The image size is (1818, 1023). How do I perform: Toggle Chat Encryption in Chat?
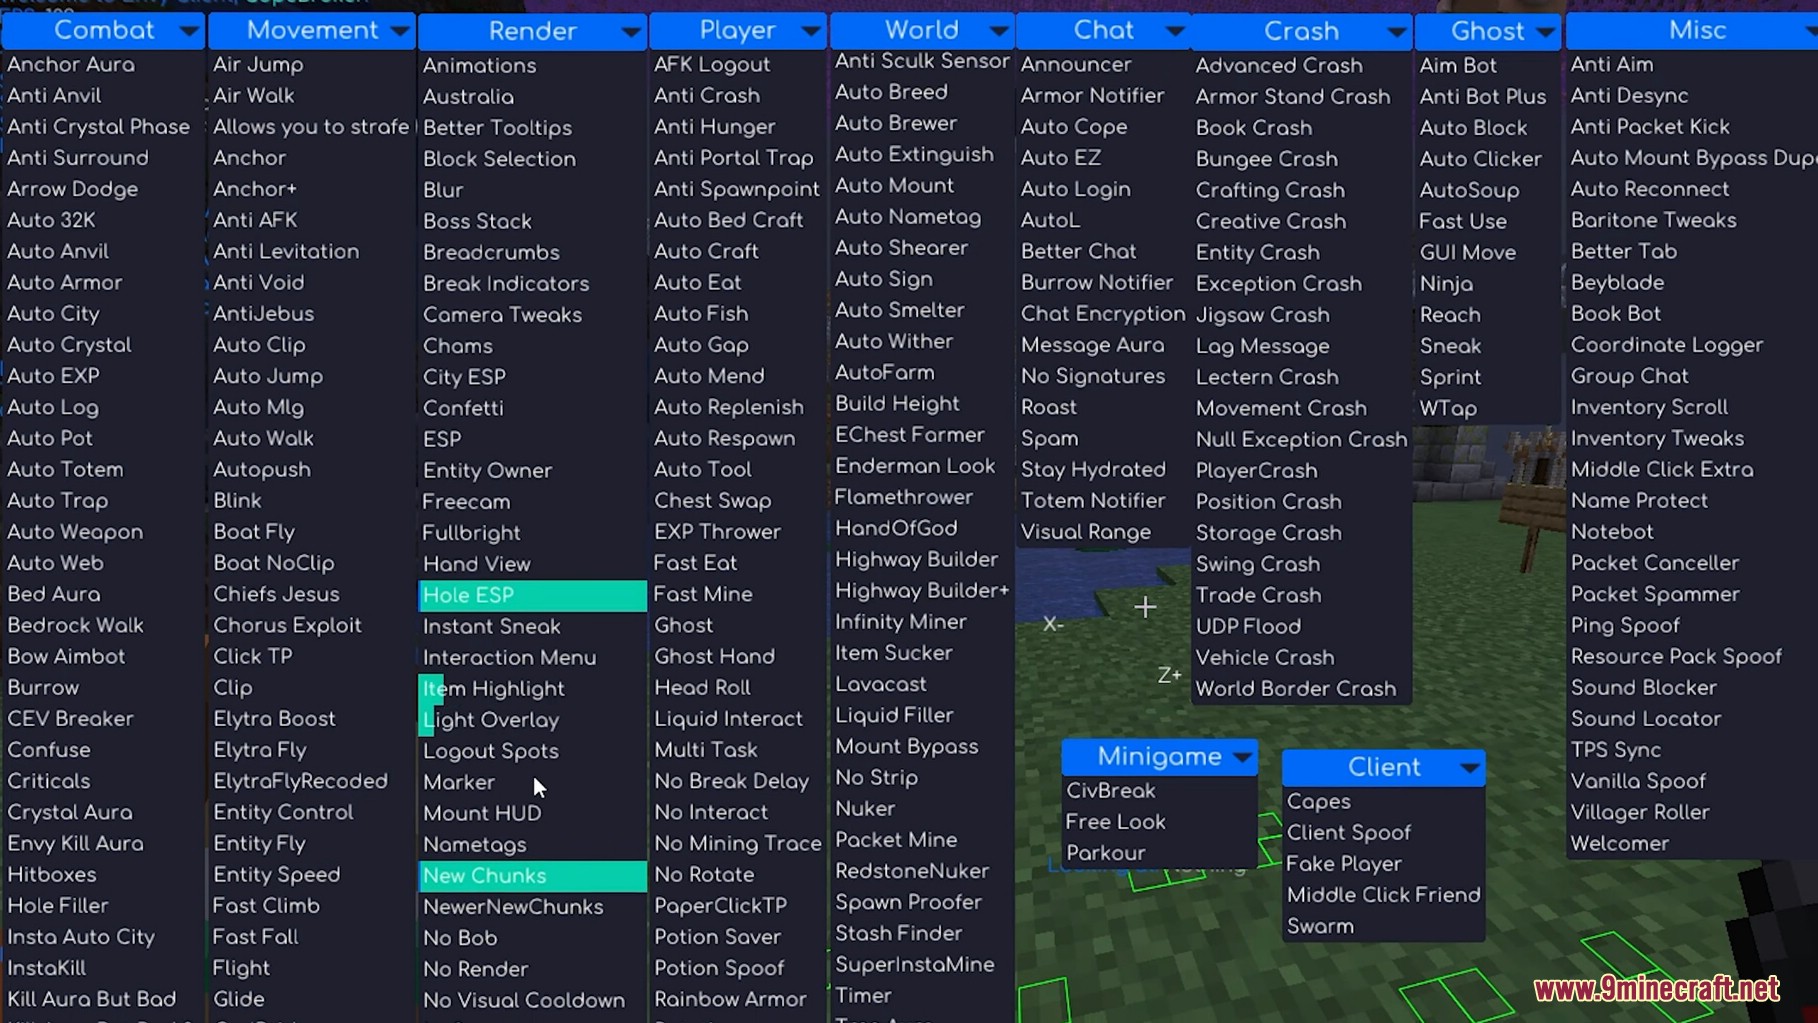(1103, 314)
